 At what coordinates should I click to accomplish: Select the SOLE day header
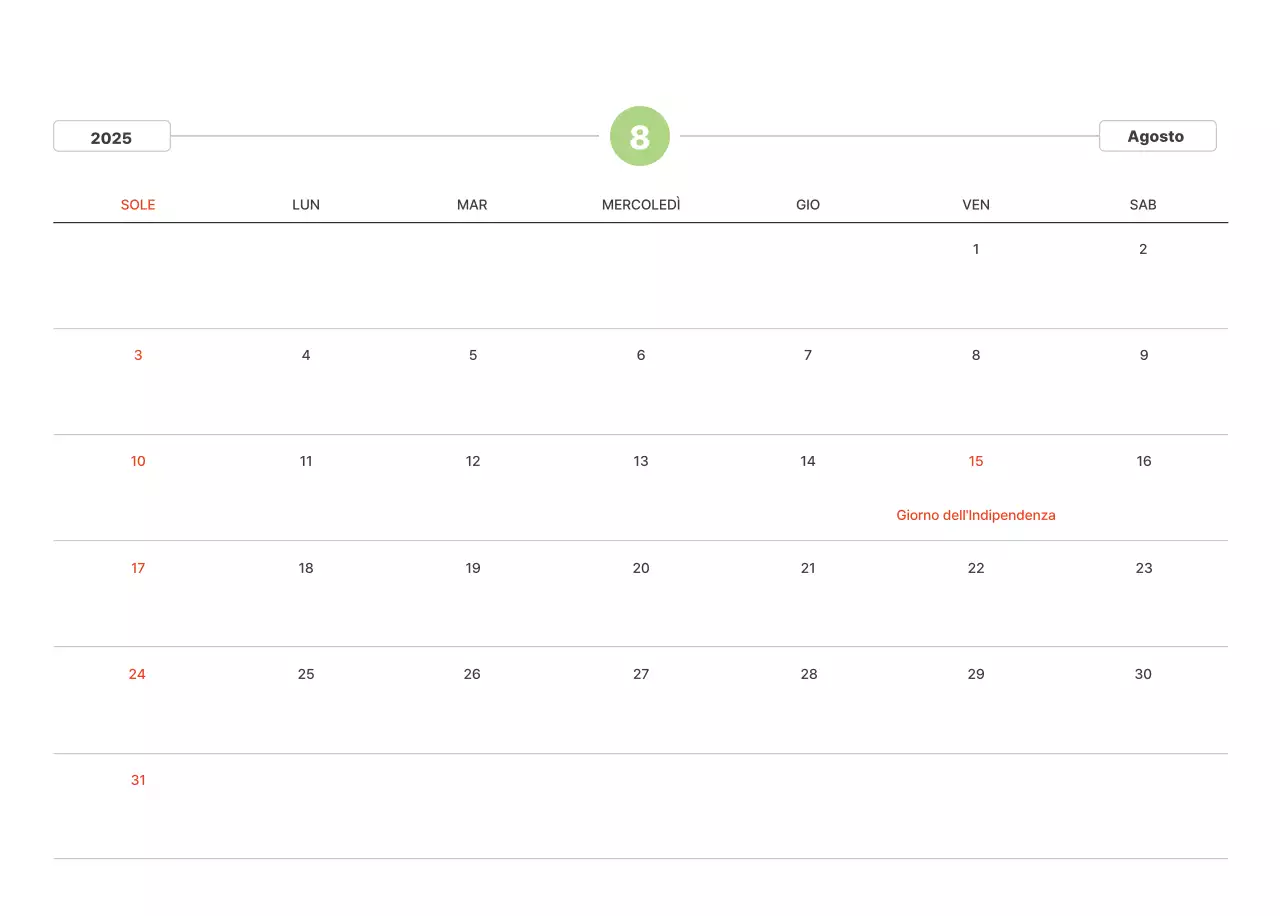point(138,205)
